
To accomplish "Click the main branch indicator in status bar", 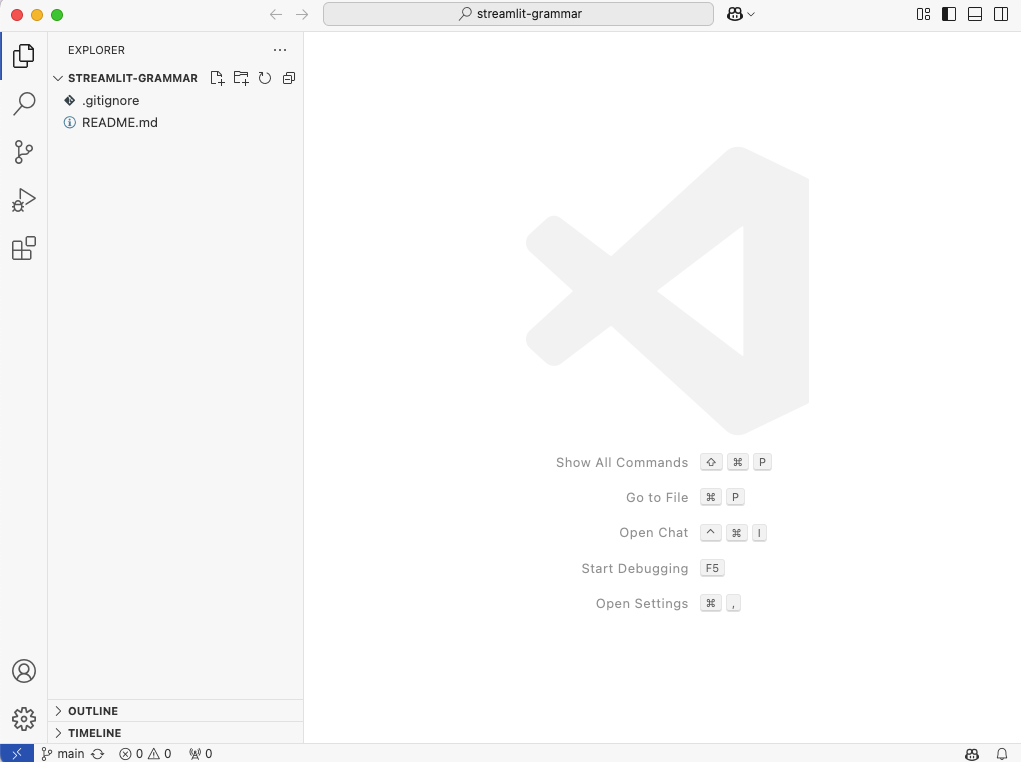I will 64,753.
